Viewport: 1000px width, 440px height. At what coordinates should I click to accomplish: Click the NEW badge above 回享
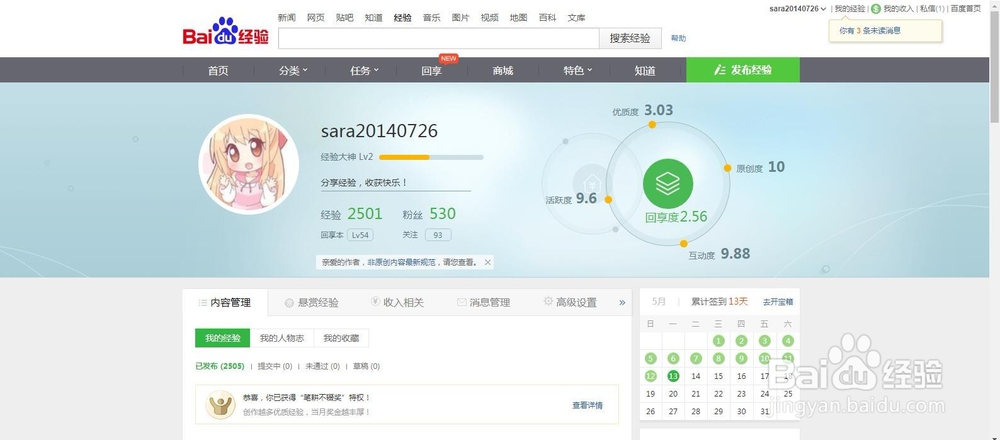click(x=448, y=59)
